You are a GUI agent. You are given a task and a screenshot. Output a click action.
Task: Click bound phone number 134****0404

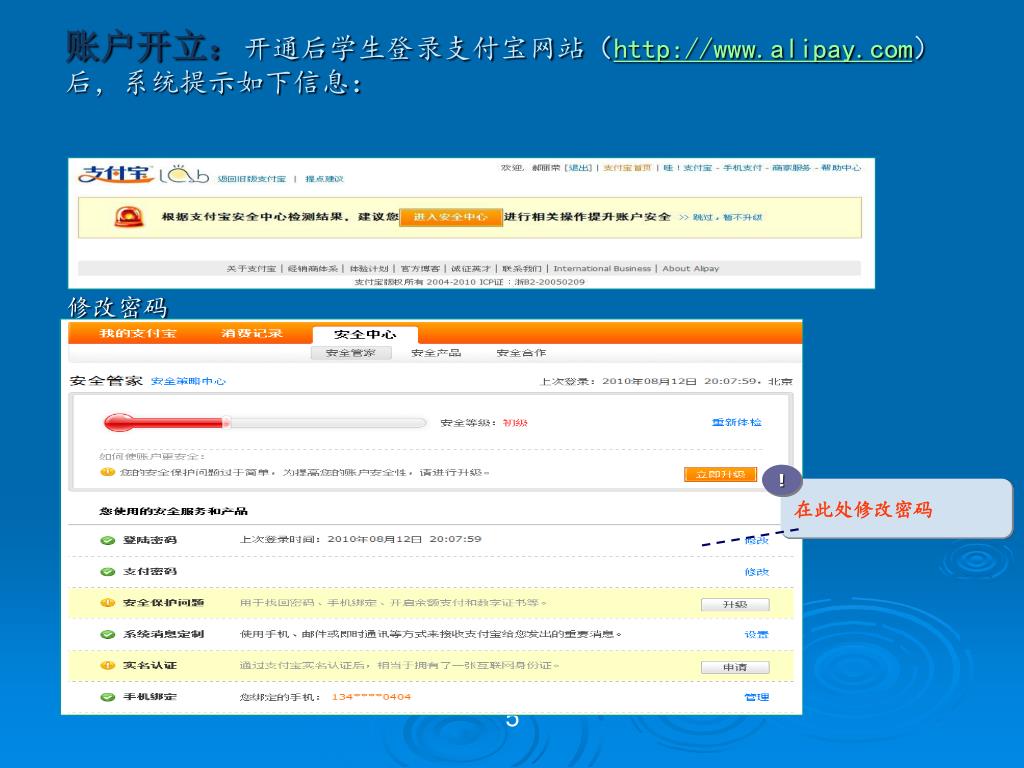pos(371,697)
